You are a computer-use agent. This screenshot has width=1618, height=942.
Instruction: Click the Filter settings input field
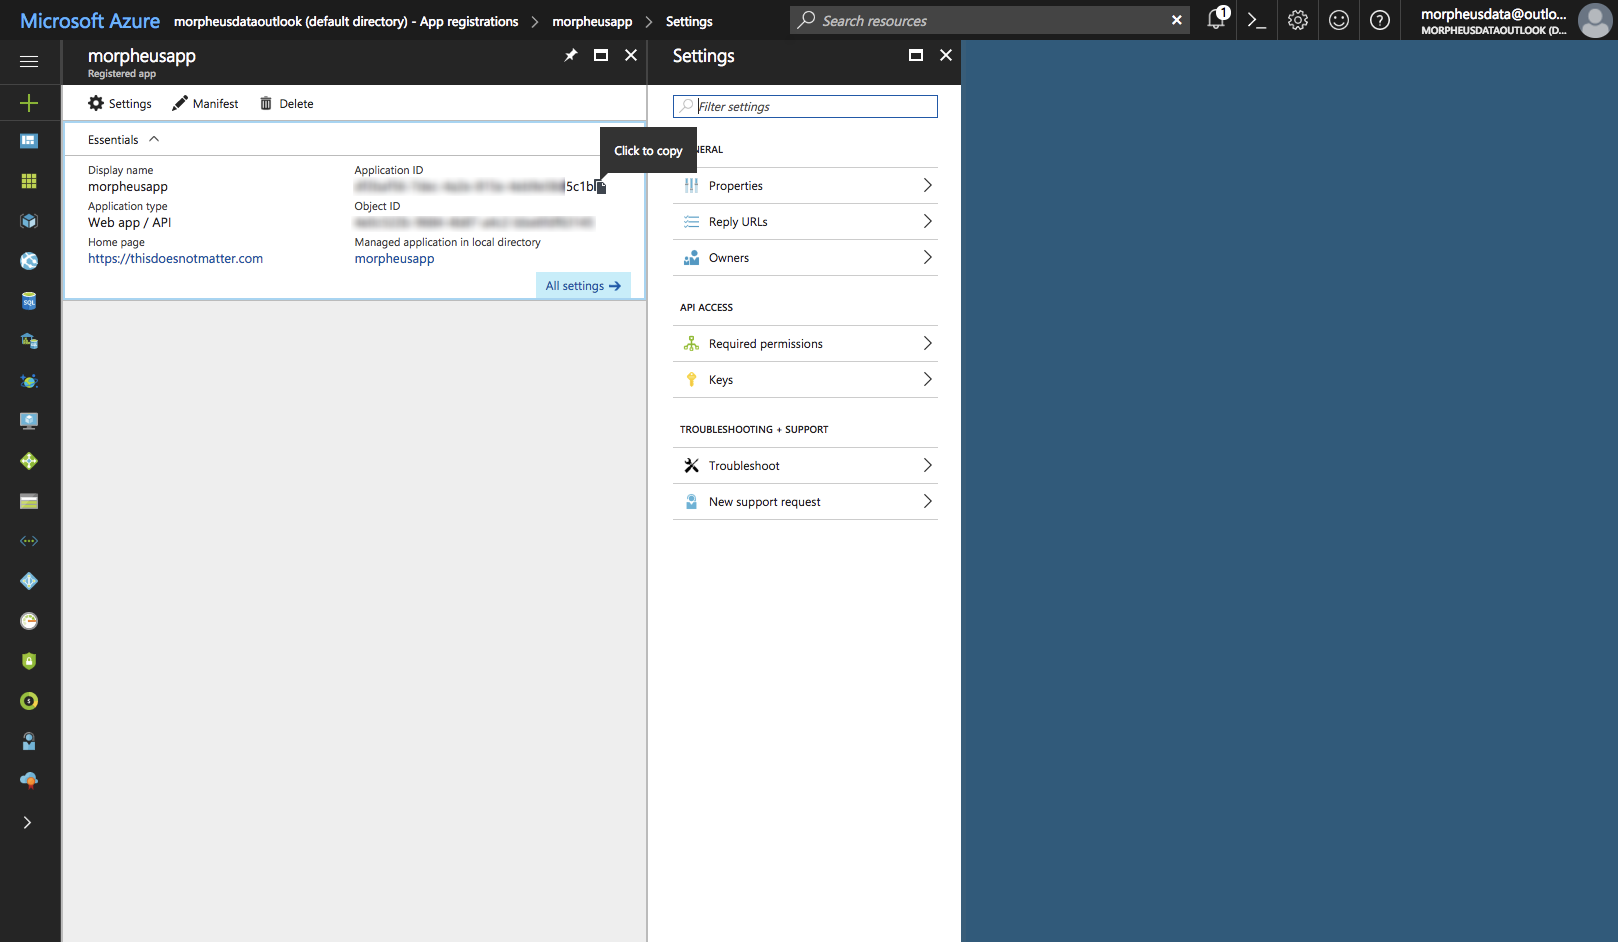point(806,106)
